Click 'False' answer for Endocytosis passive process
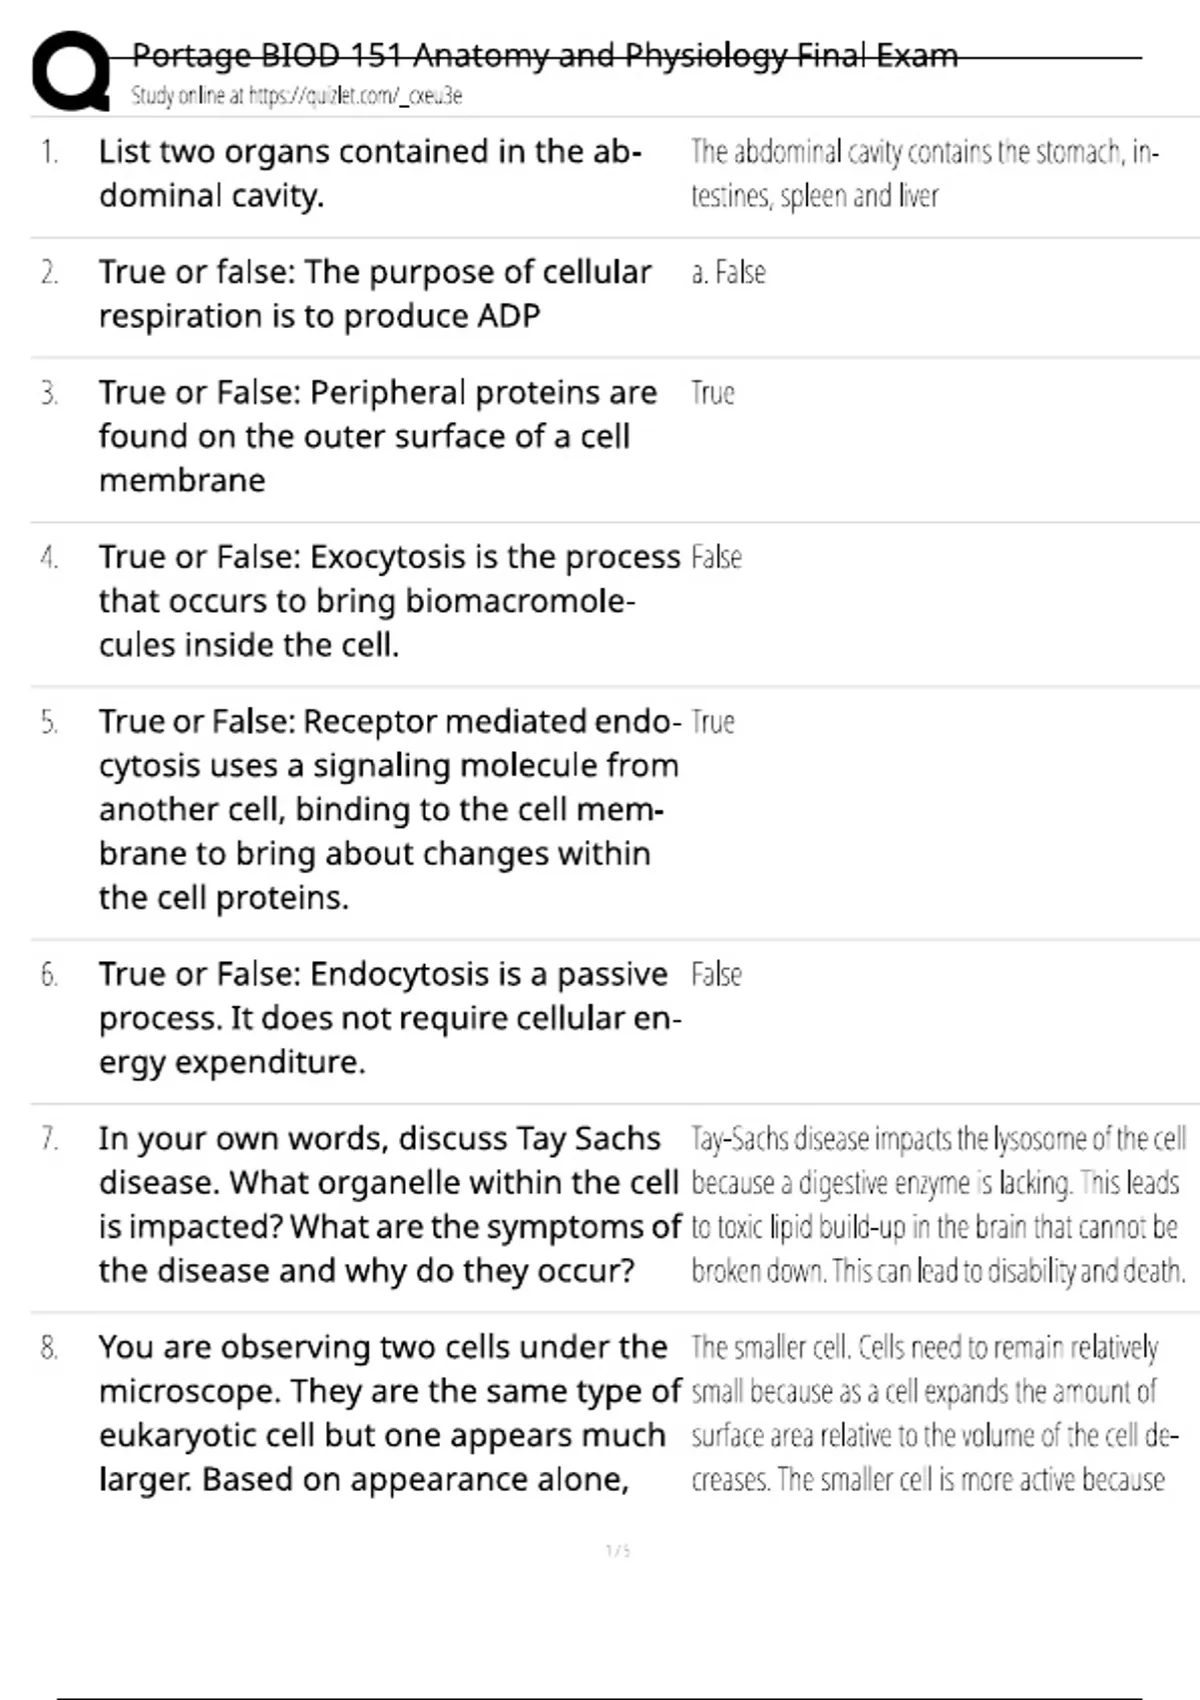This screenshot has height=1700, width=1200. click(716, 974)
